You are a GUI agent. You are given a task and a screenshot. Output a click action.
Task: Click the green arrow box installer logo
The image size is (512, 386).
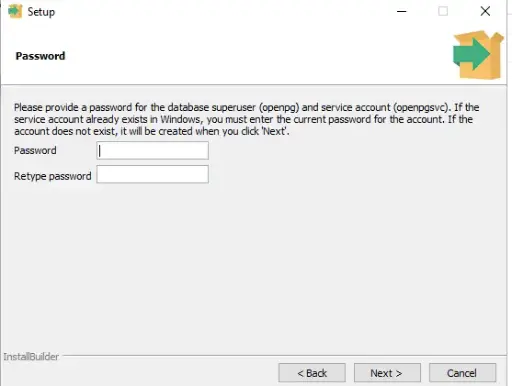[478, 55]
